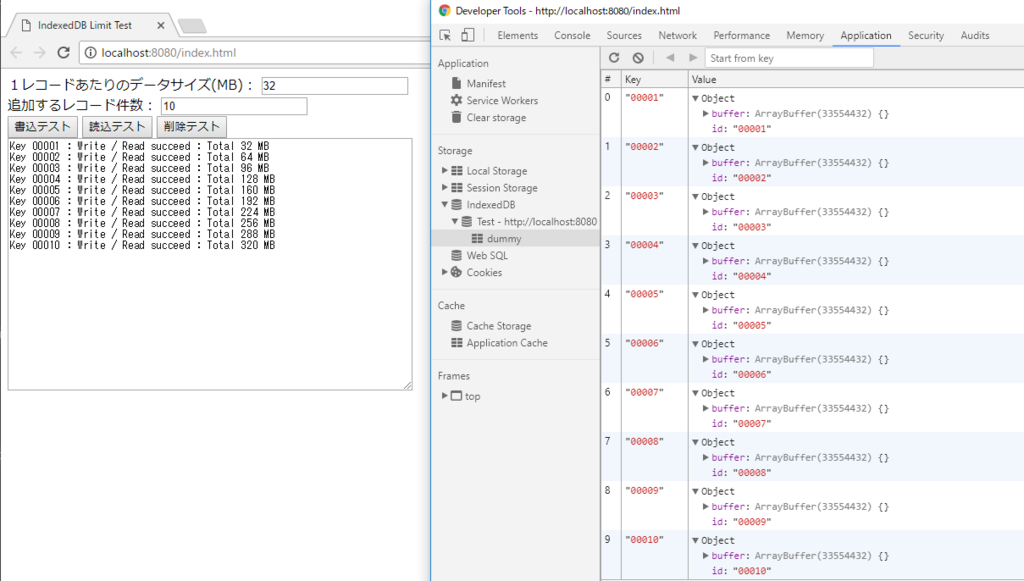Open Clear storage panel
The image size is (1024, 581).
pyautogui.click(x=488, y=118)
